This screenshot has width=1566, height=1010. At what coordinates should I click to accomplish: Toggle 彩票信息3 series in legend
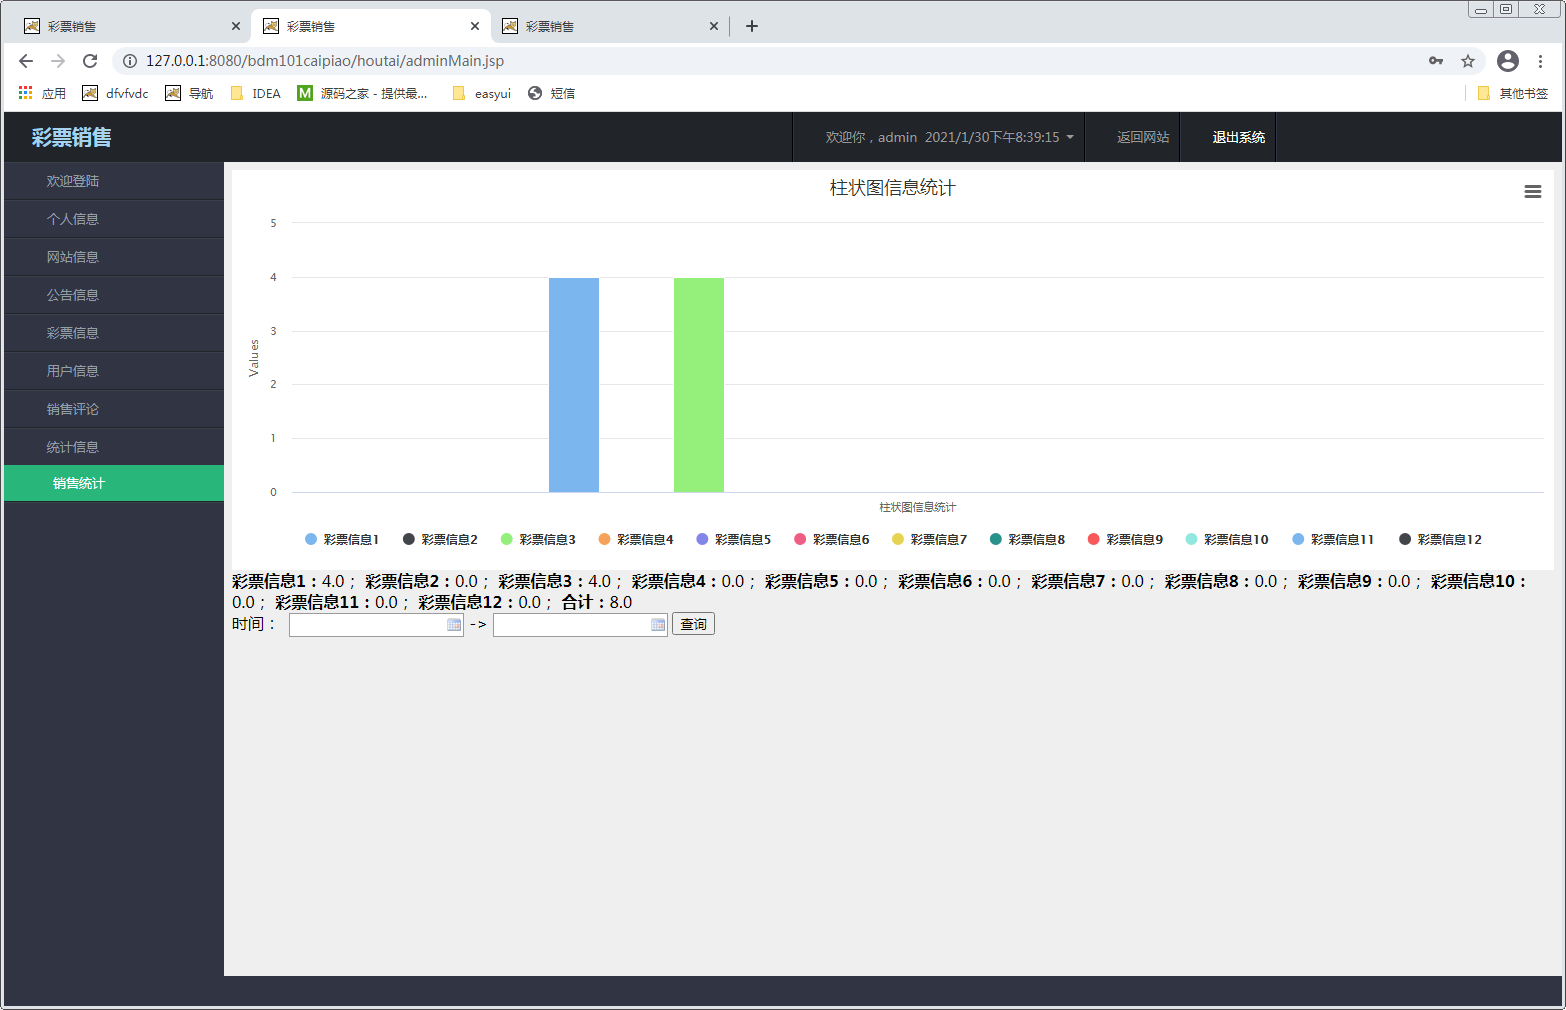coord(538,539)
